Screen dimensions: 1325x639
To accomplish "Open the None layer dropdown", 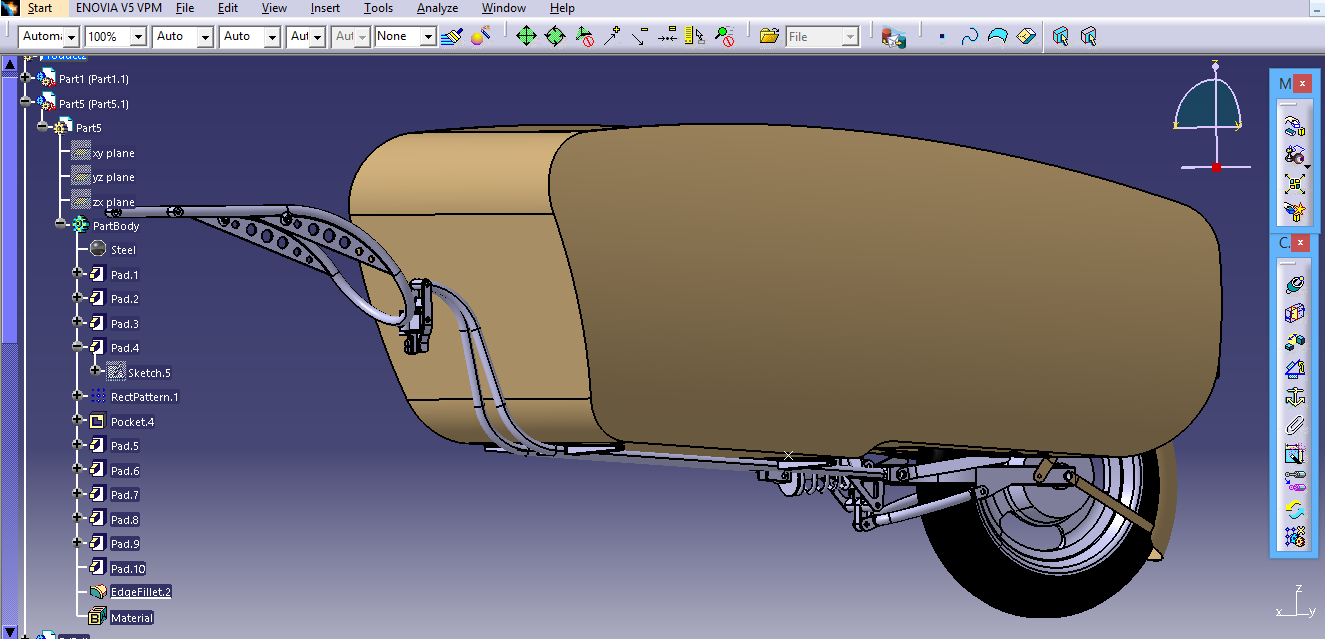I will [x=428, y=37].
